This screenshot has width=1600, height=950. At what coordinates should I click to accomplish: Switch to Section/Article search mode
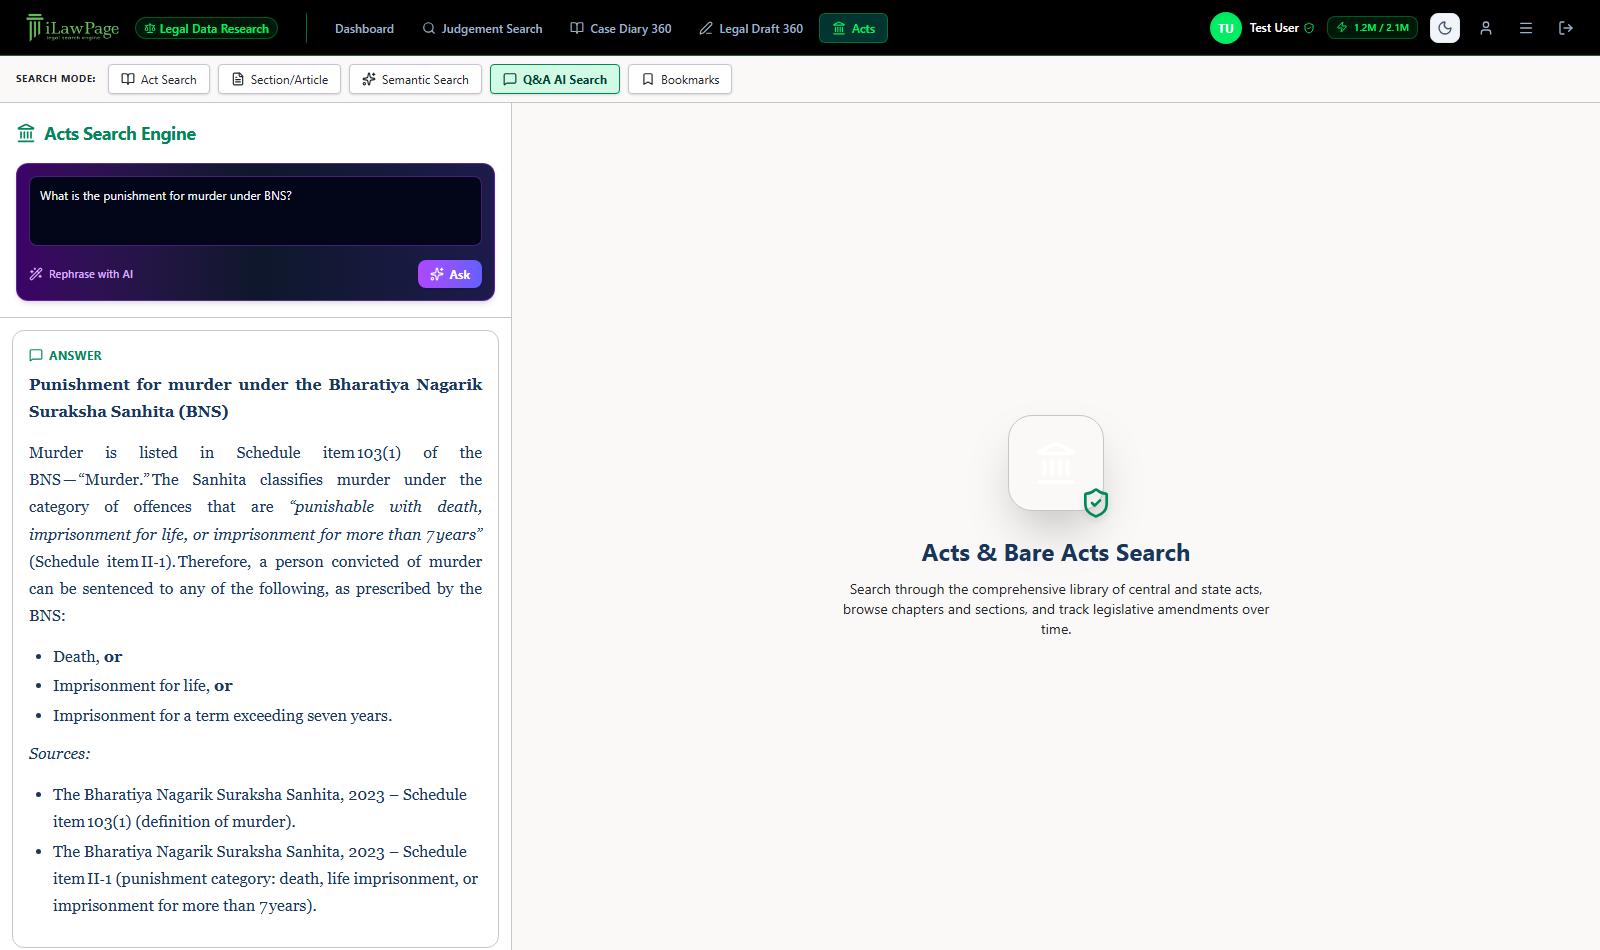pos(280,79)
